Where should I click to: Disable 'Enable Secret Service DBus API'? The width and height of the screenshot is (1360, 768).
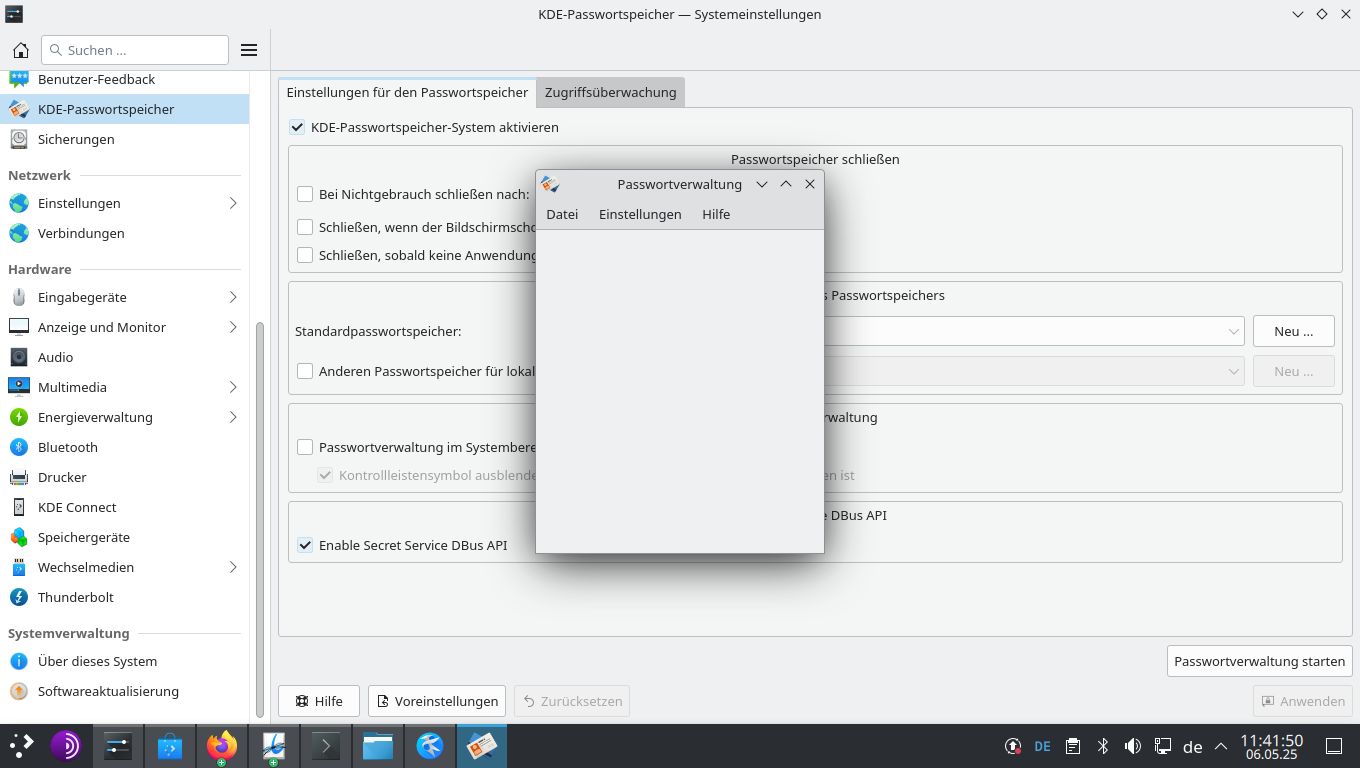pos(305,545)
